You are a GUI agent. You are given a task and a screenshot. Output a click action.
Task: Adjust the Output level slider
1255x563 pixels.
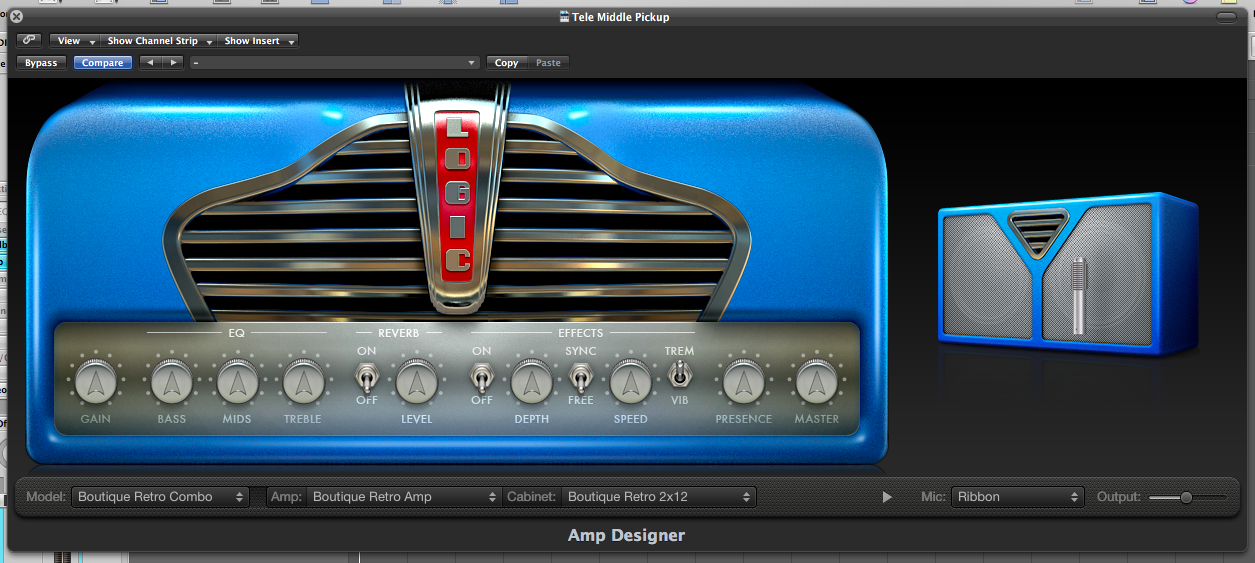tap(1188, 497)
